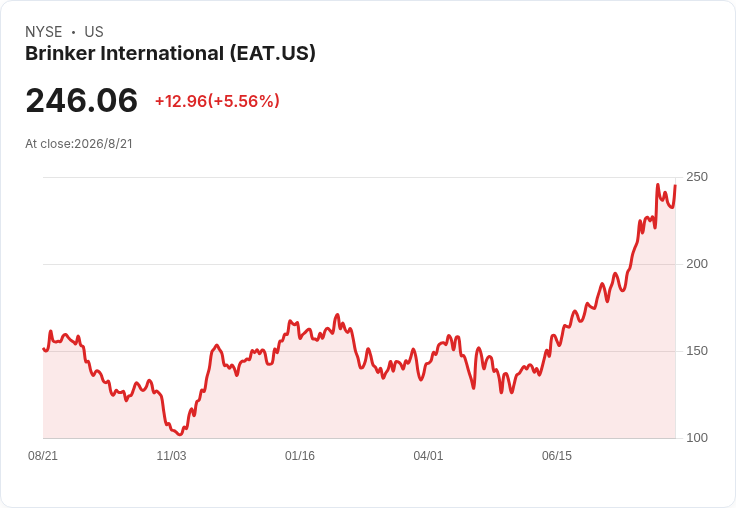
Task: Click the 250 y-axis label
Action: click(x=697, y=177)
